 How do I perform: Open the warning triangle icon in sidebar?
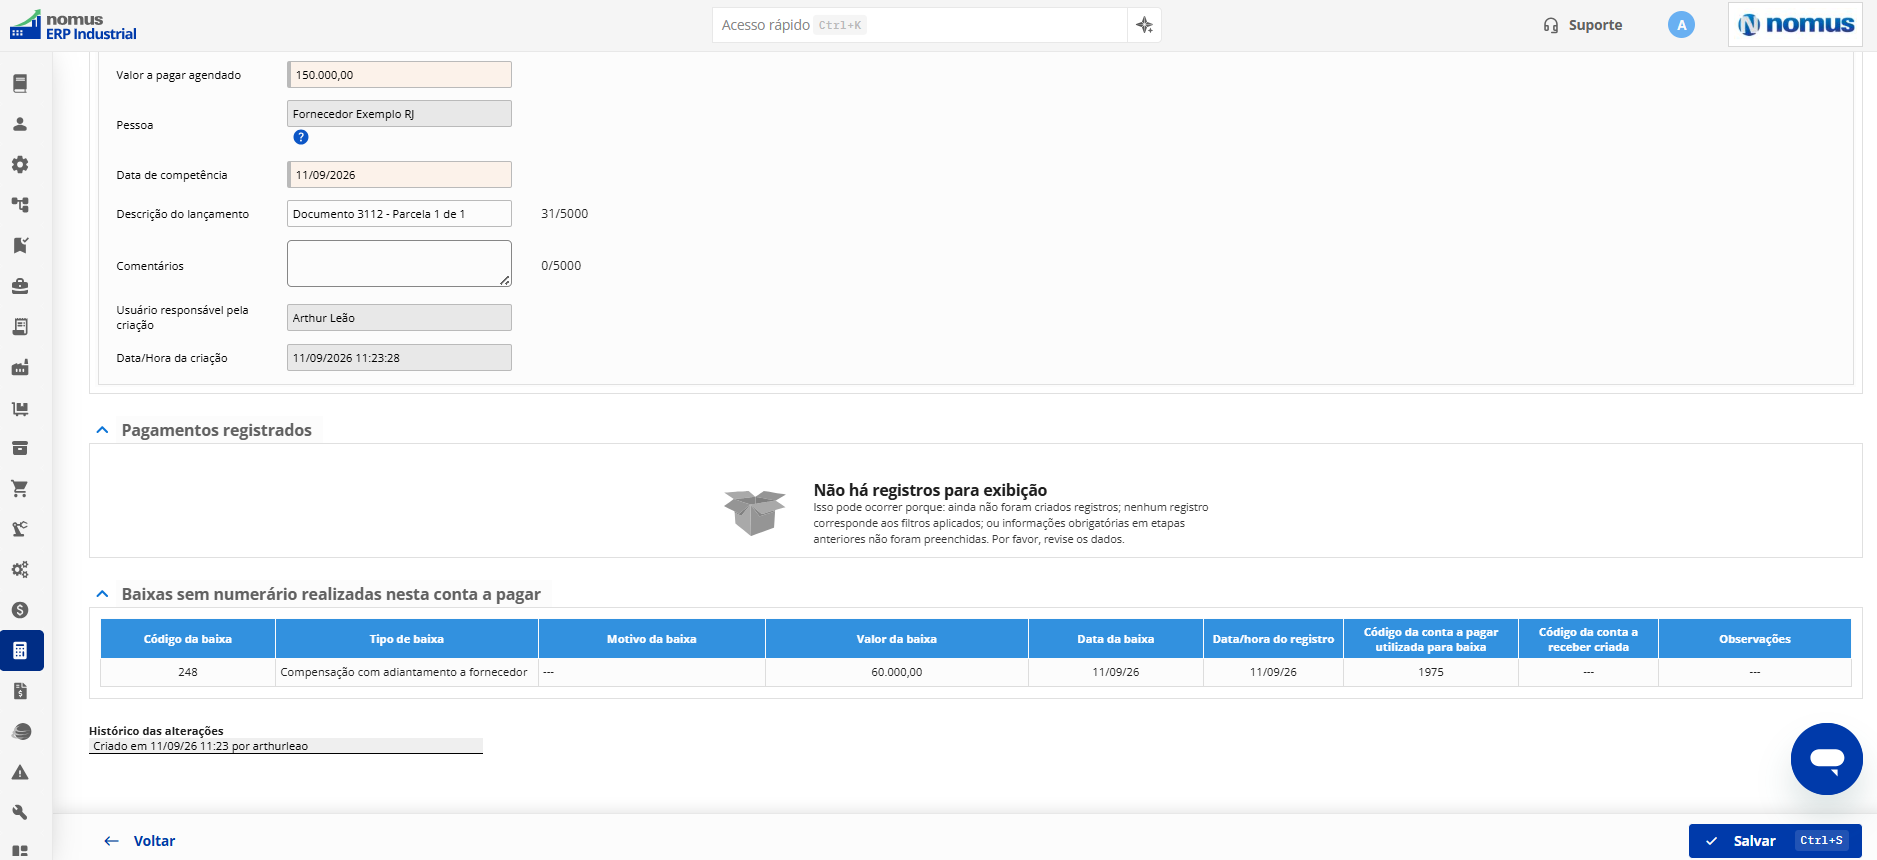tap(20, 772)
